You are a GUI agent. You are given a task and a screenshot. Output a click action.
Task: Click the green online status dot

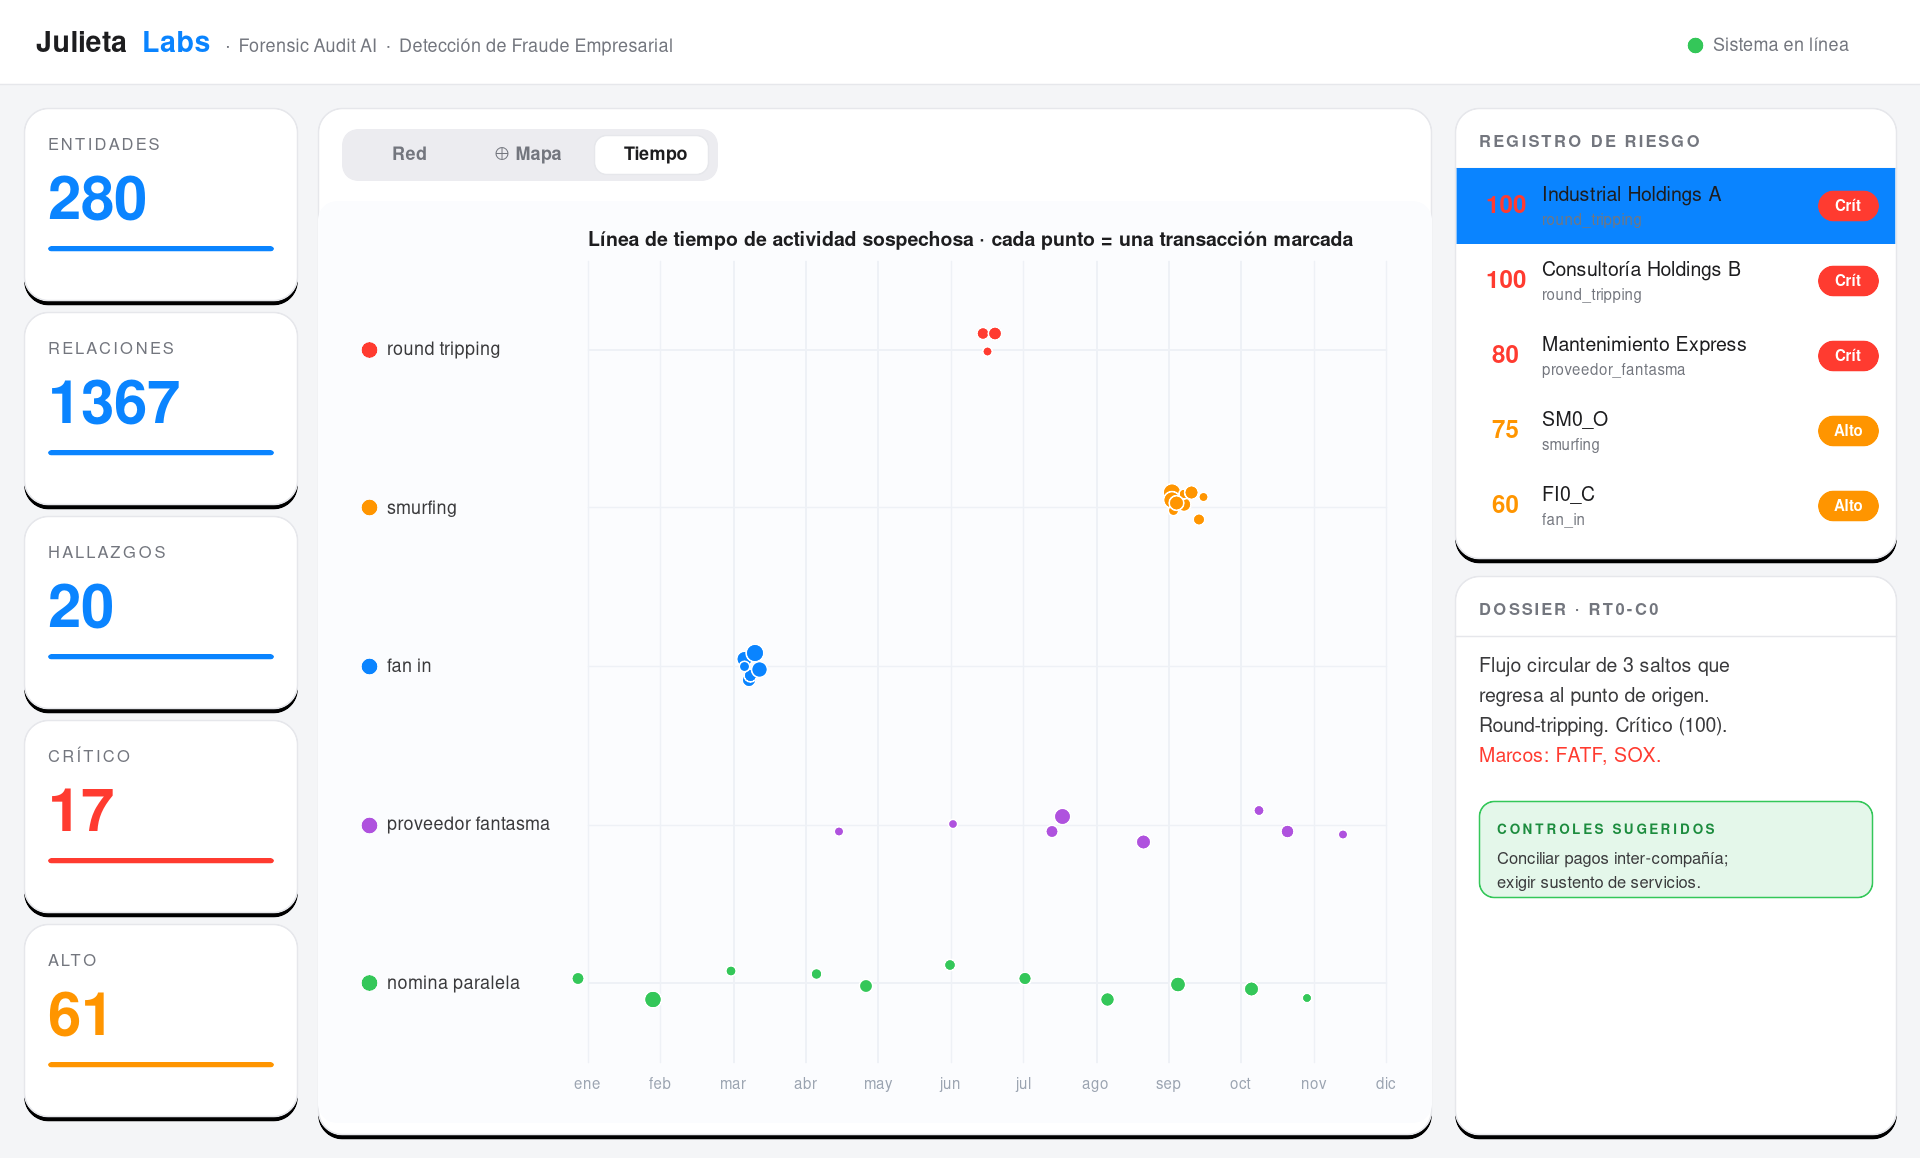coord(1695,45)
